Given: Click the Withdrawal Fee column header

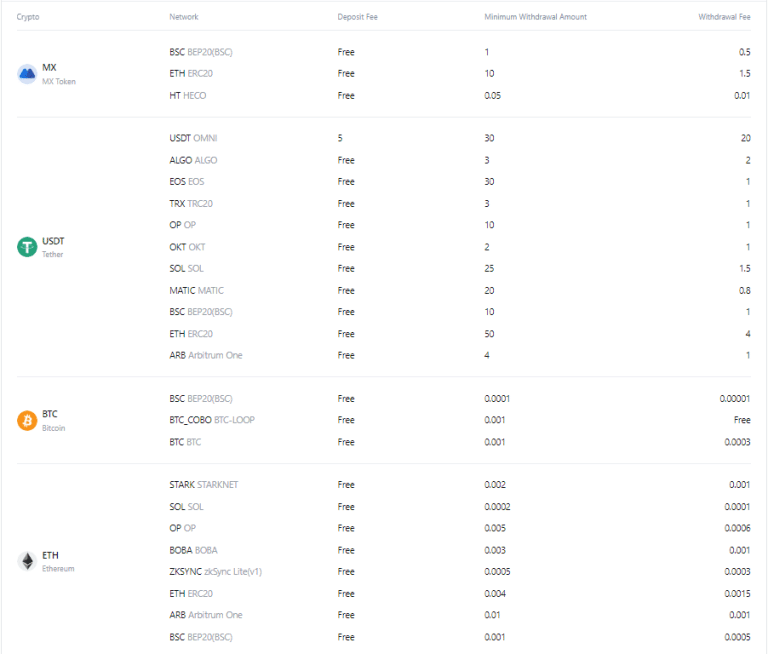Looking at the screenshot, I should click(724, 17).
